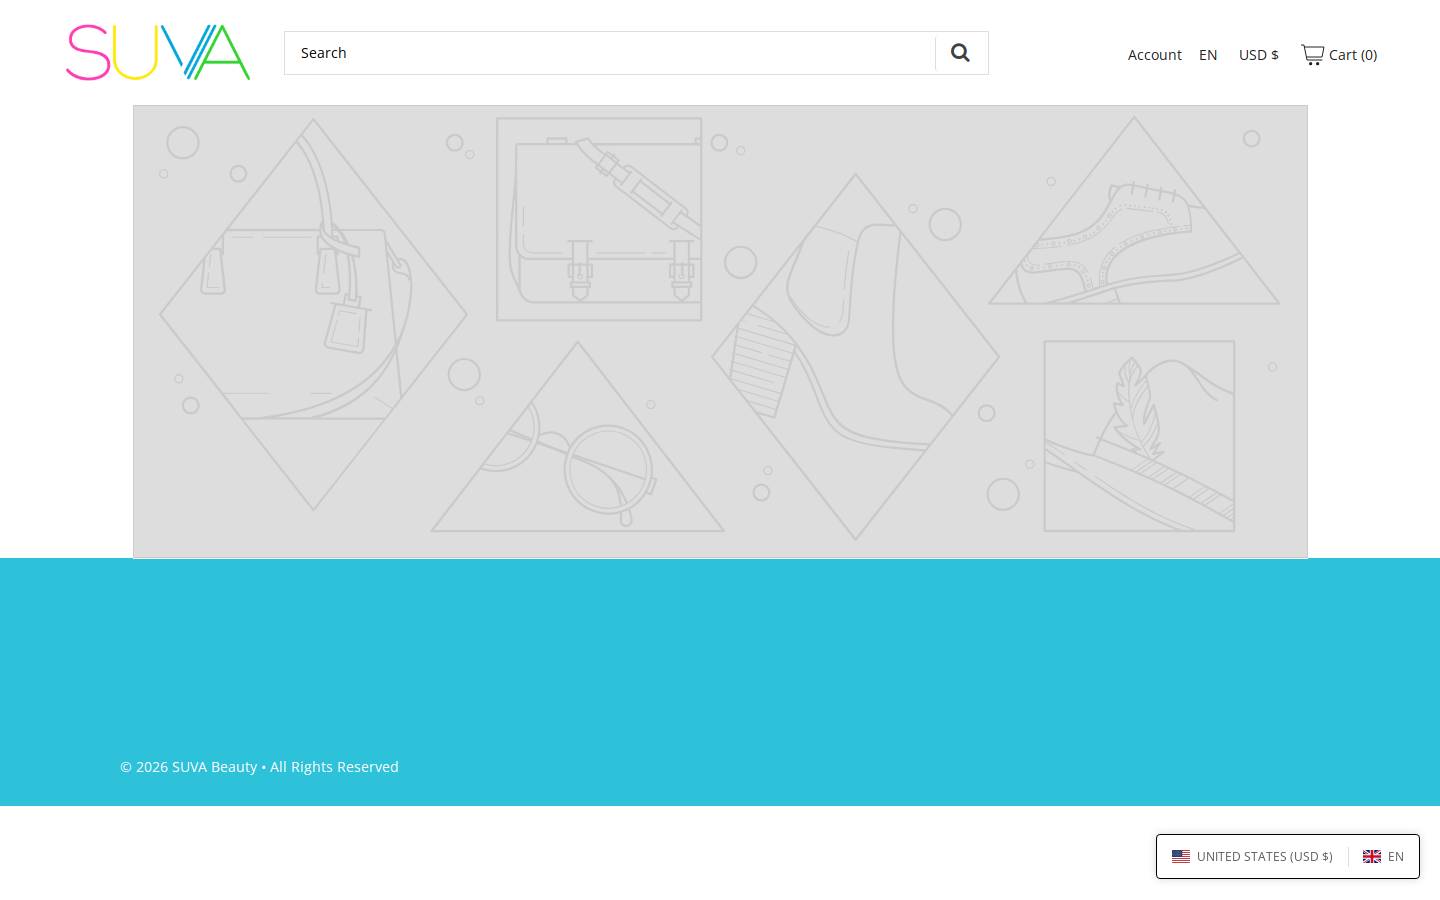Click the UK flag icon
1440x900 pixels.
point(1372,856)
